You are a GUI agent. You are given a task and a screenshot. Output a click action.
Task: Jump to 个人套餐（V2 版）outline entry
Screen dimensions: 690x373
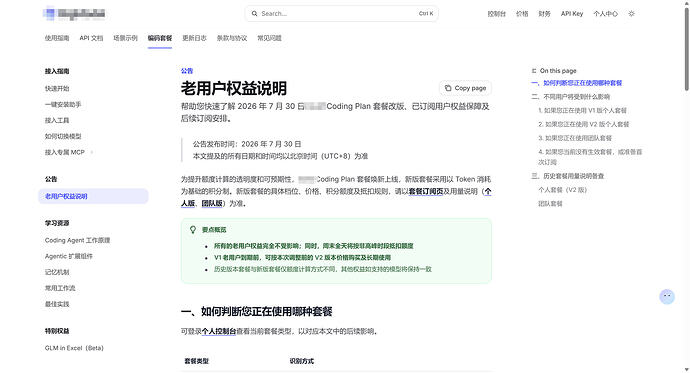[562, 190]
